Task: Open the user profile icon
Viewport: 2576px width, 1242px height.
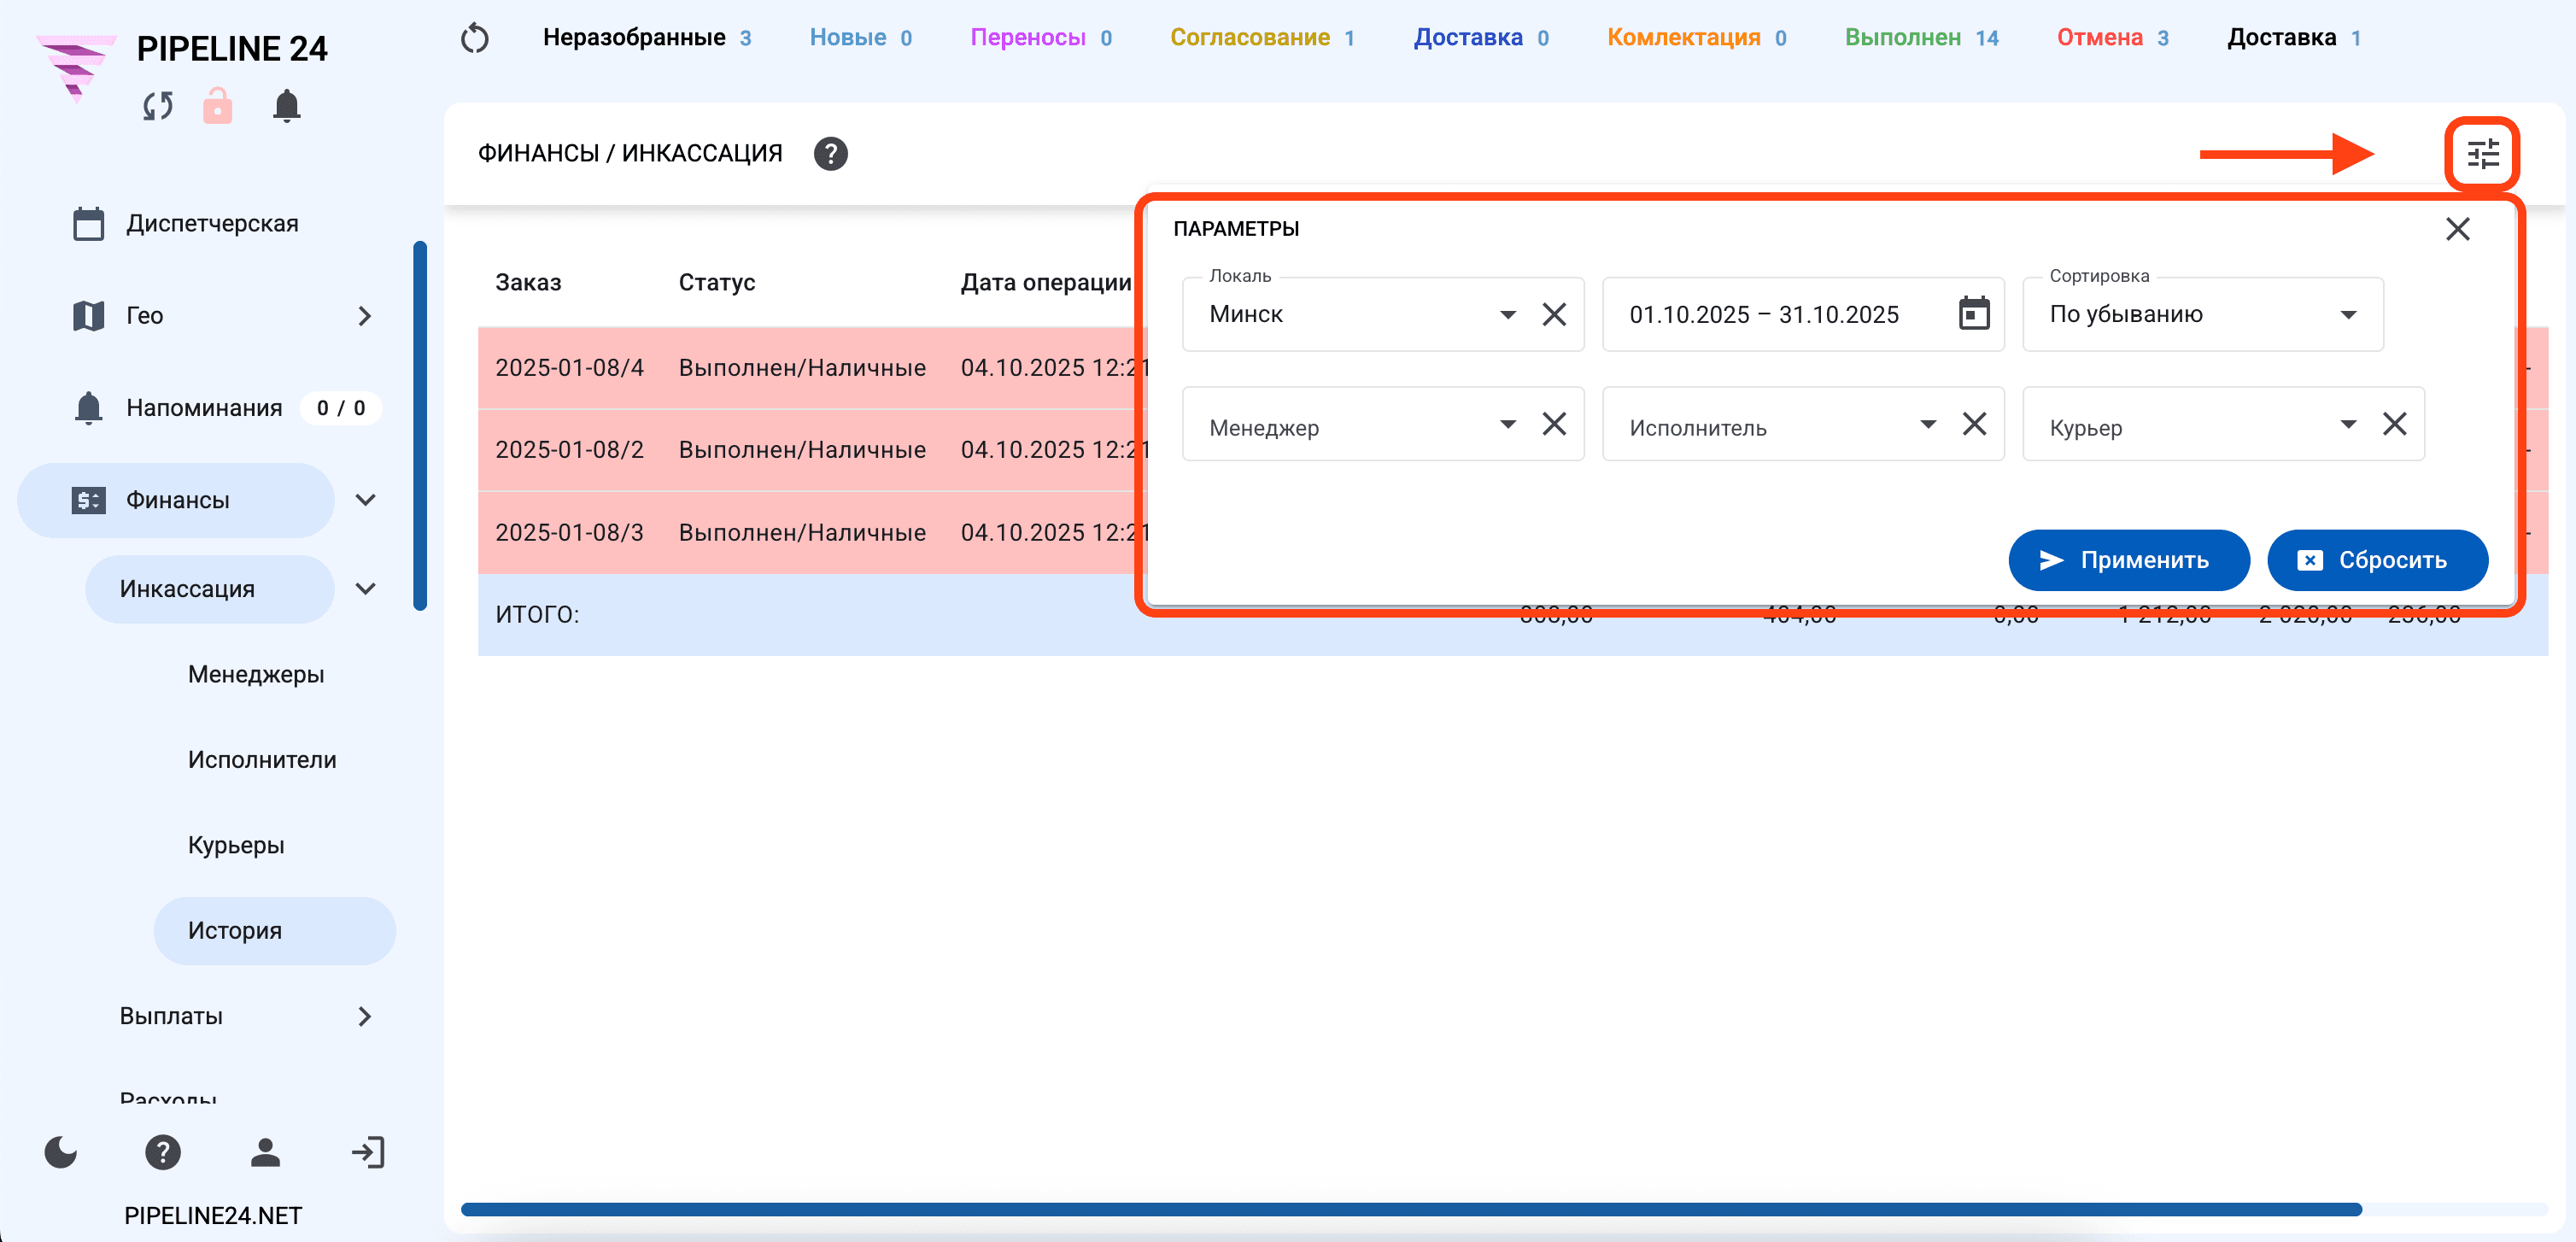Action: click(x=265, y=1152)
